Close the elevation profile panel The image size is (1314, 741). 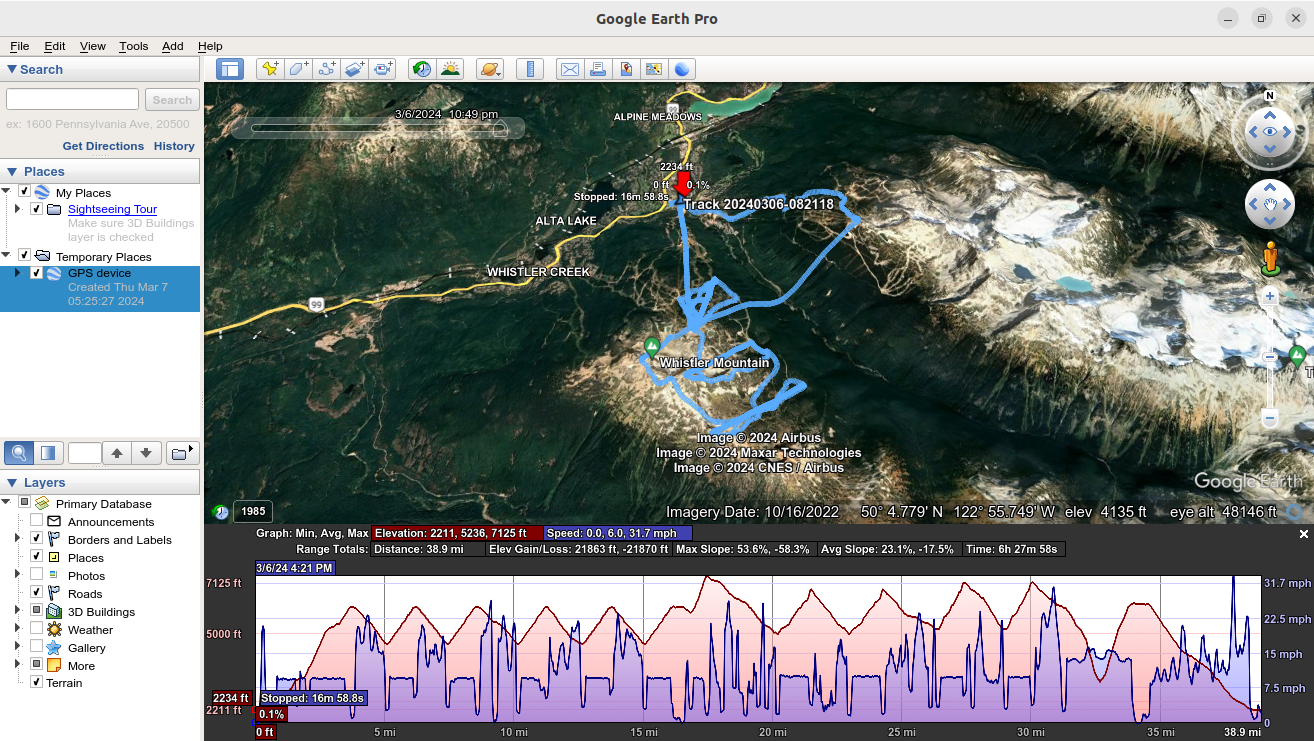[x=1303, y=535]
